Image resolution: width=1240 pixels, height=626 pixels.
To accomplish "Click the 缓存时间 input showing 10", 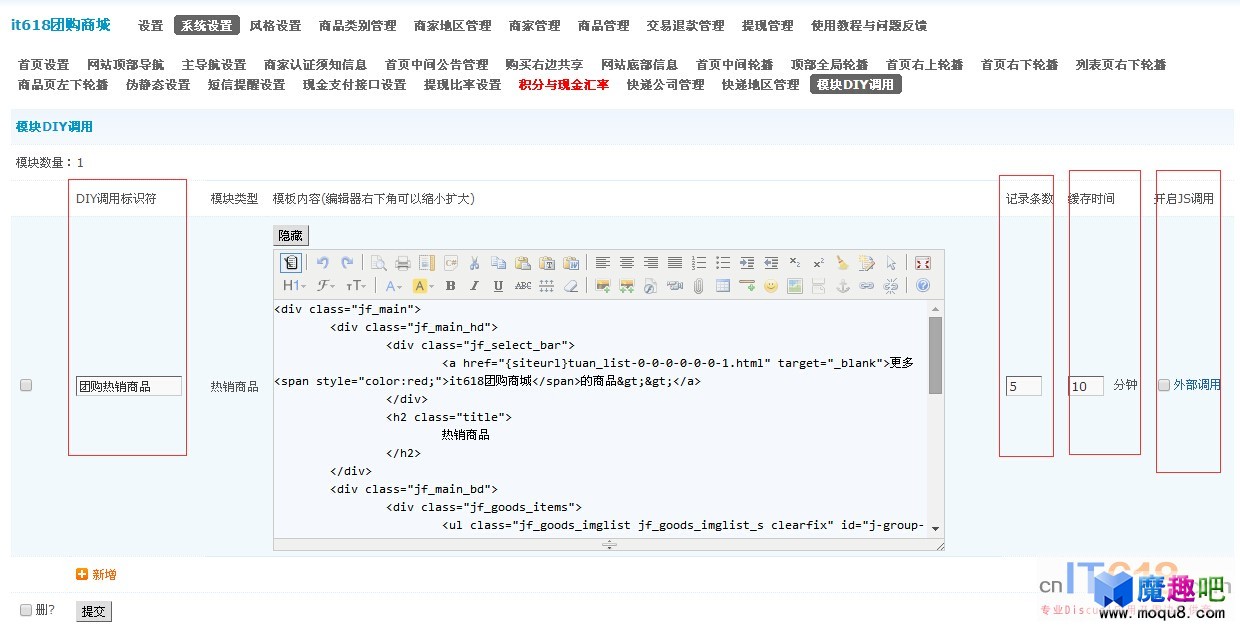I will click(x=1086, y=386).
